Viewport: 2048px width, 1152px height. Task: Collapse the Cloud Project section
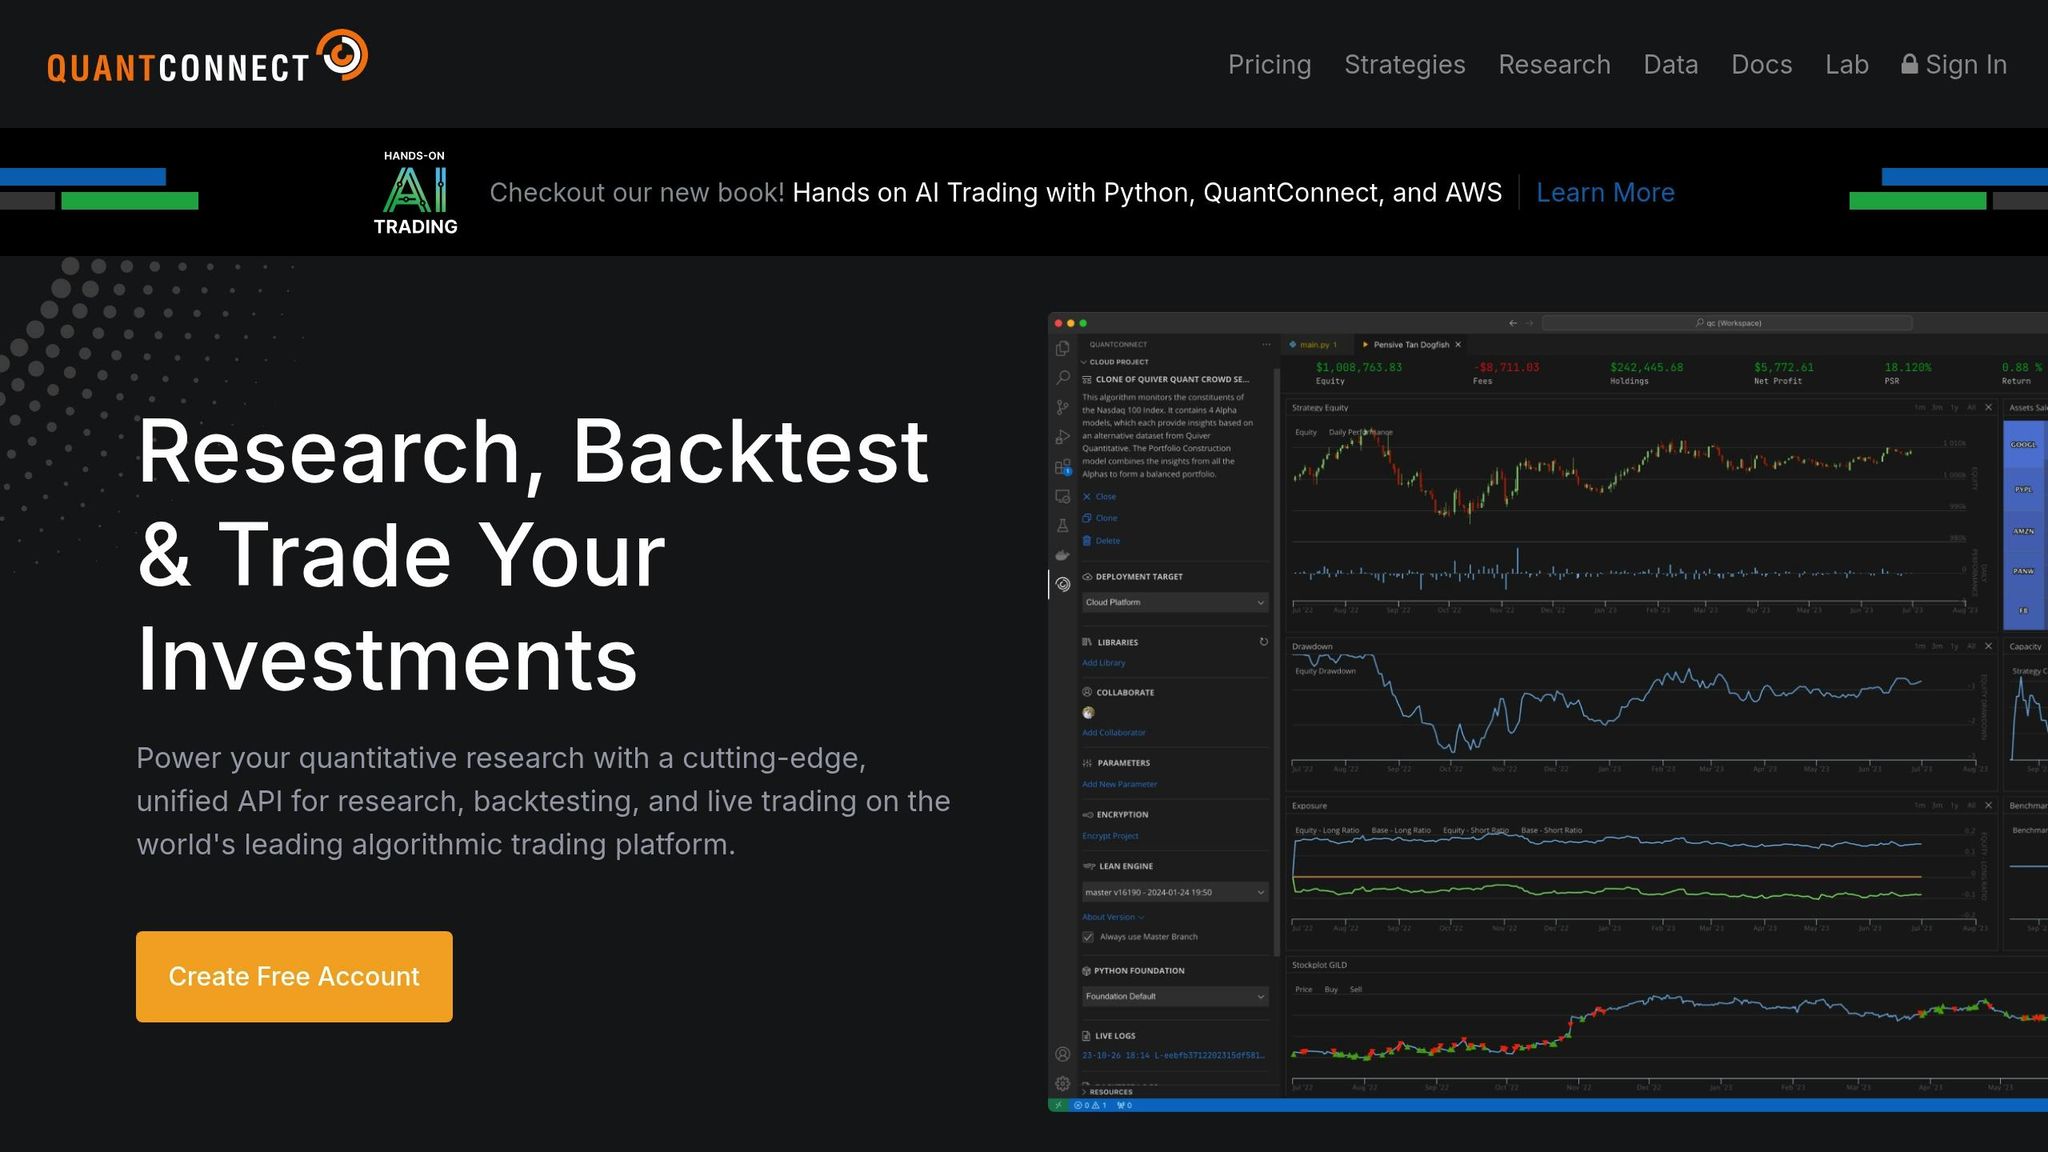(1085, 362)
